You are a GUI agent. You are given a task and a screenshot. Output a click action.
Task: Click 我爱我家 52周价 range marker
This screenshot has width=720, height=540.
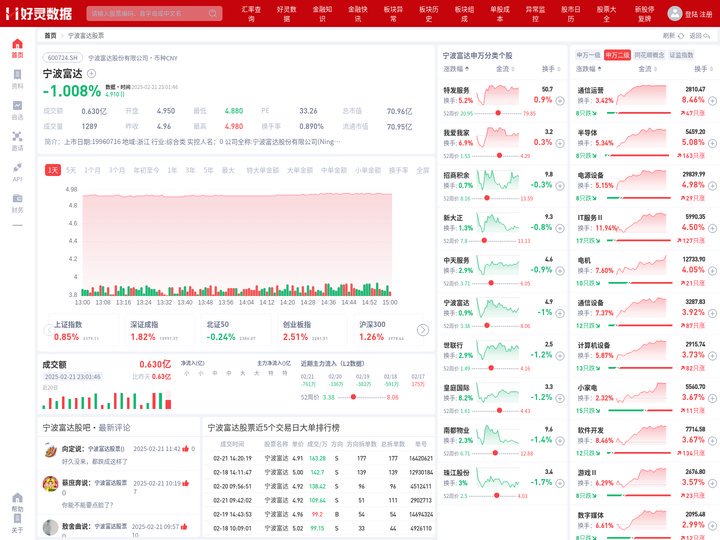pyautogui.click(x=500, y=156)
